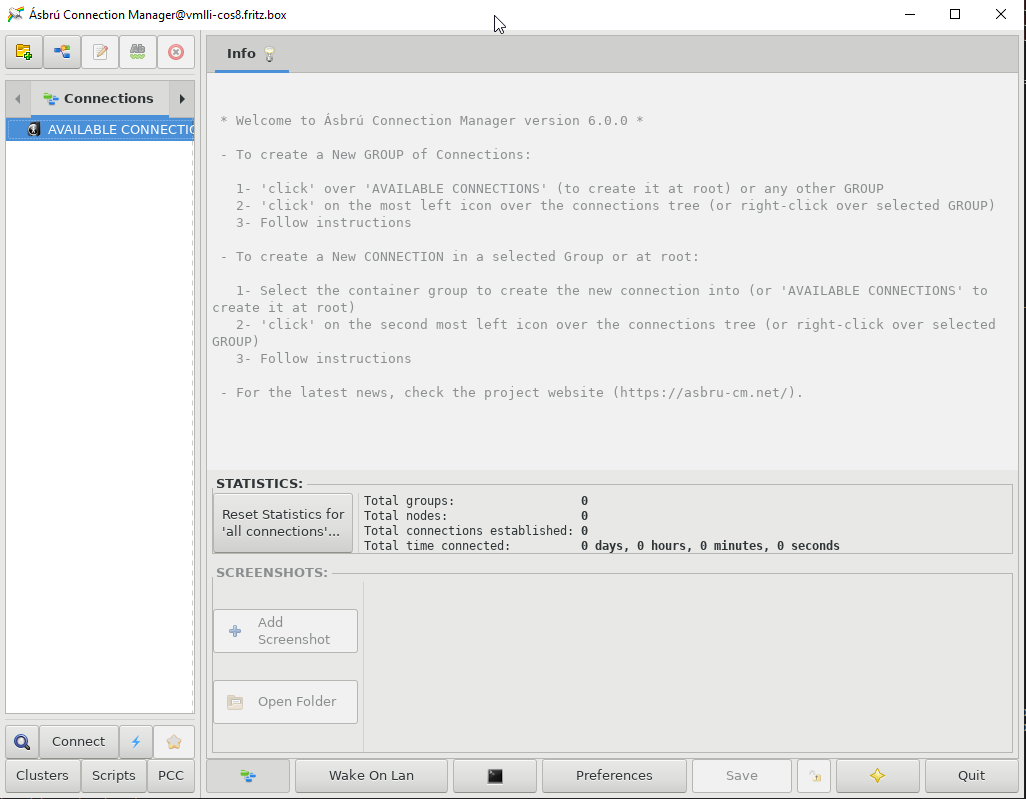This screenshot has width=1026, height=799.
Task: Click the Quit button
Action: pyautogui.click(x=972, y=775)
